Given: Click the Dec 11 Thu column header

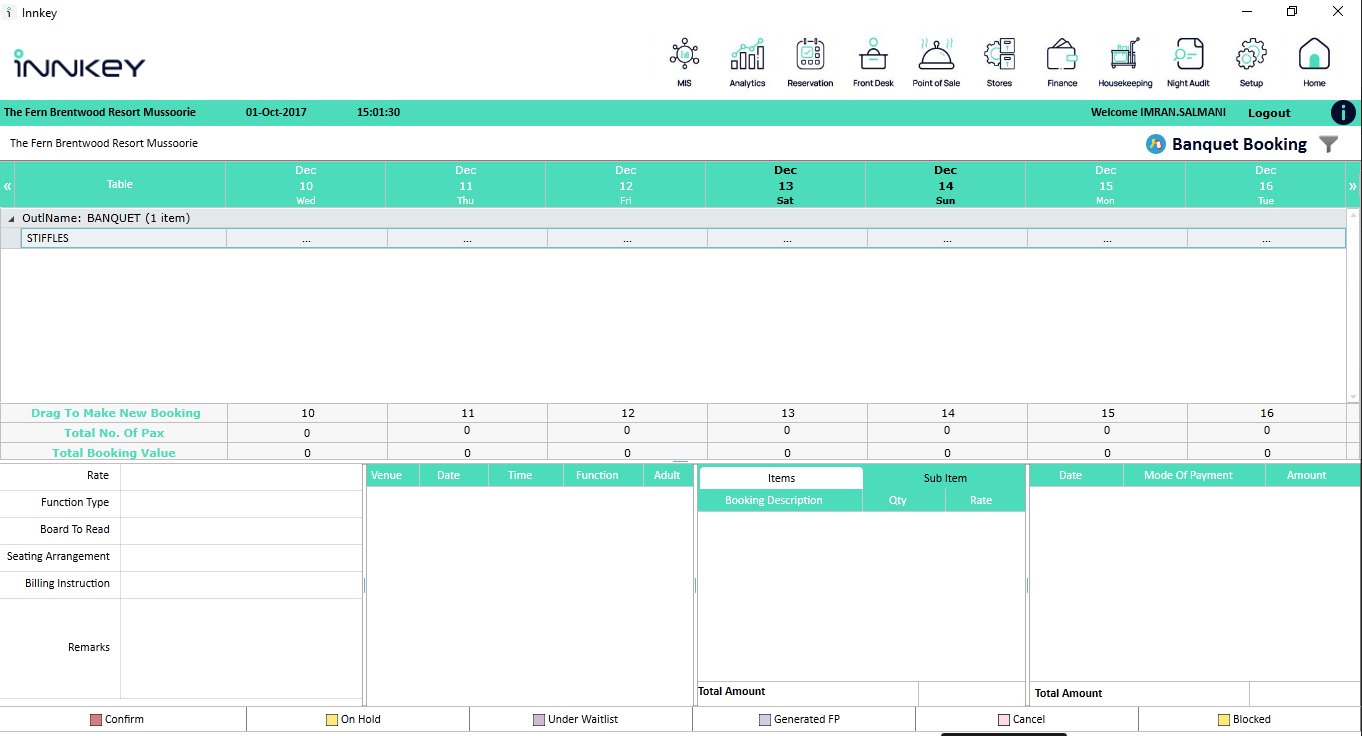Looking at the screenshot, I should (466, 185).
